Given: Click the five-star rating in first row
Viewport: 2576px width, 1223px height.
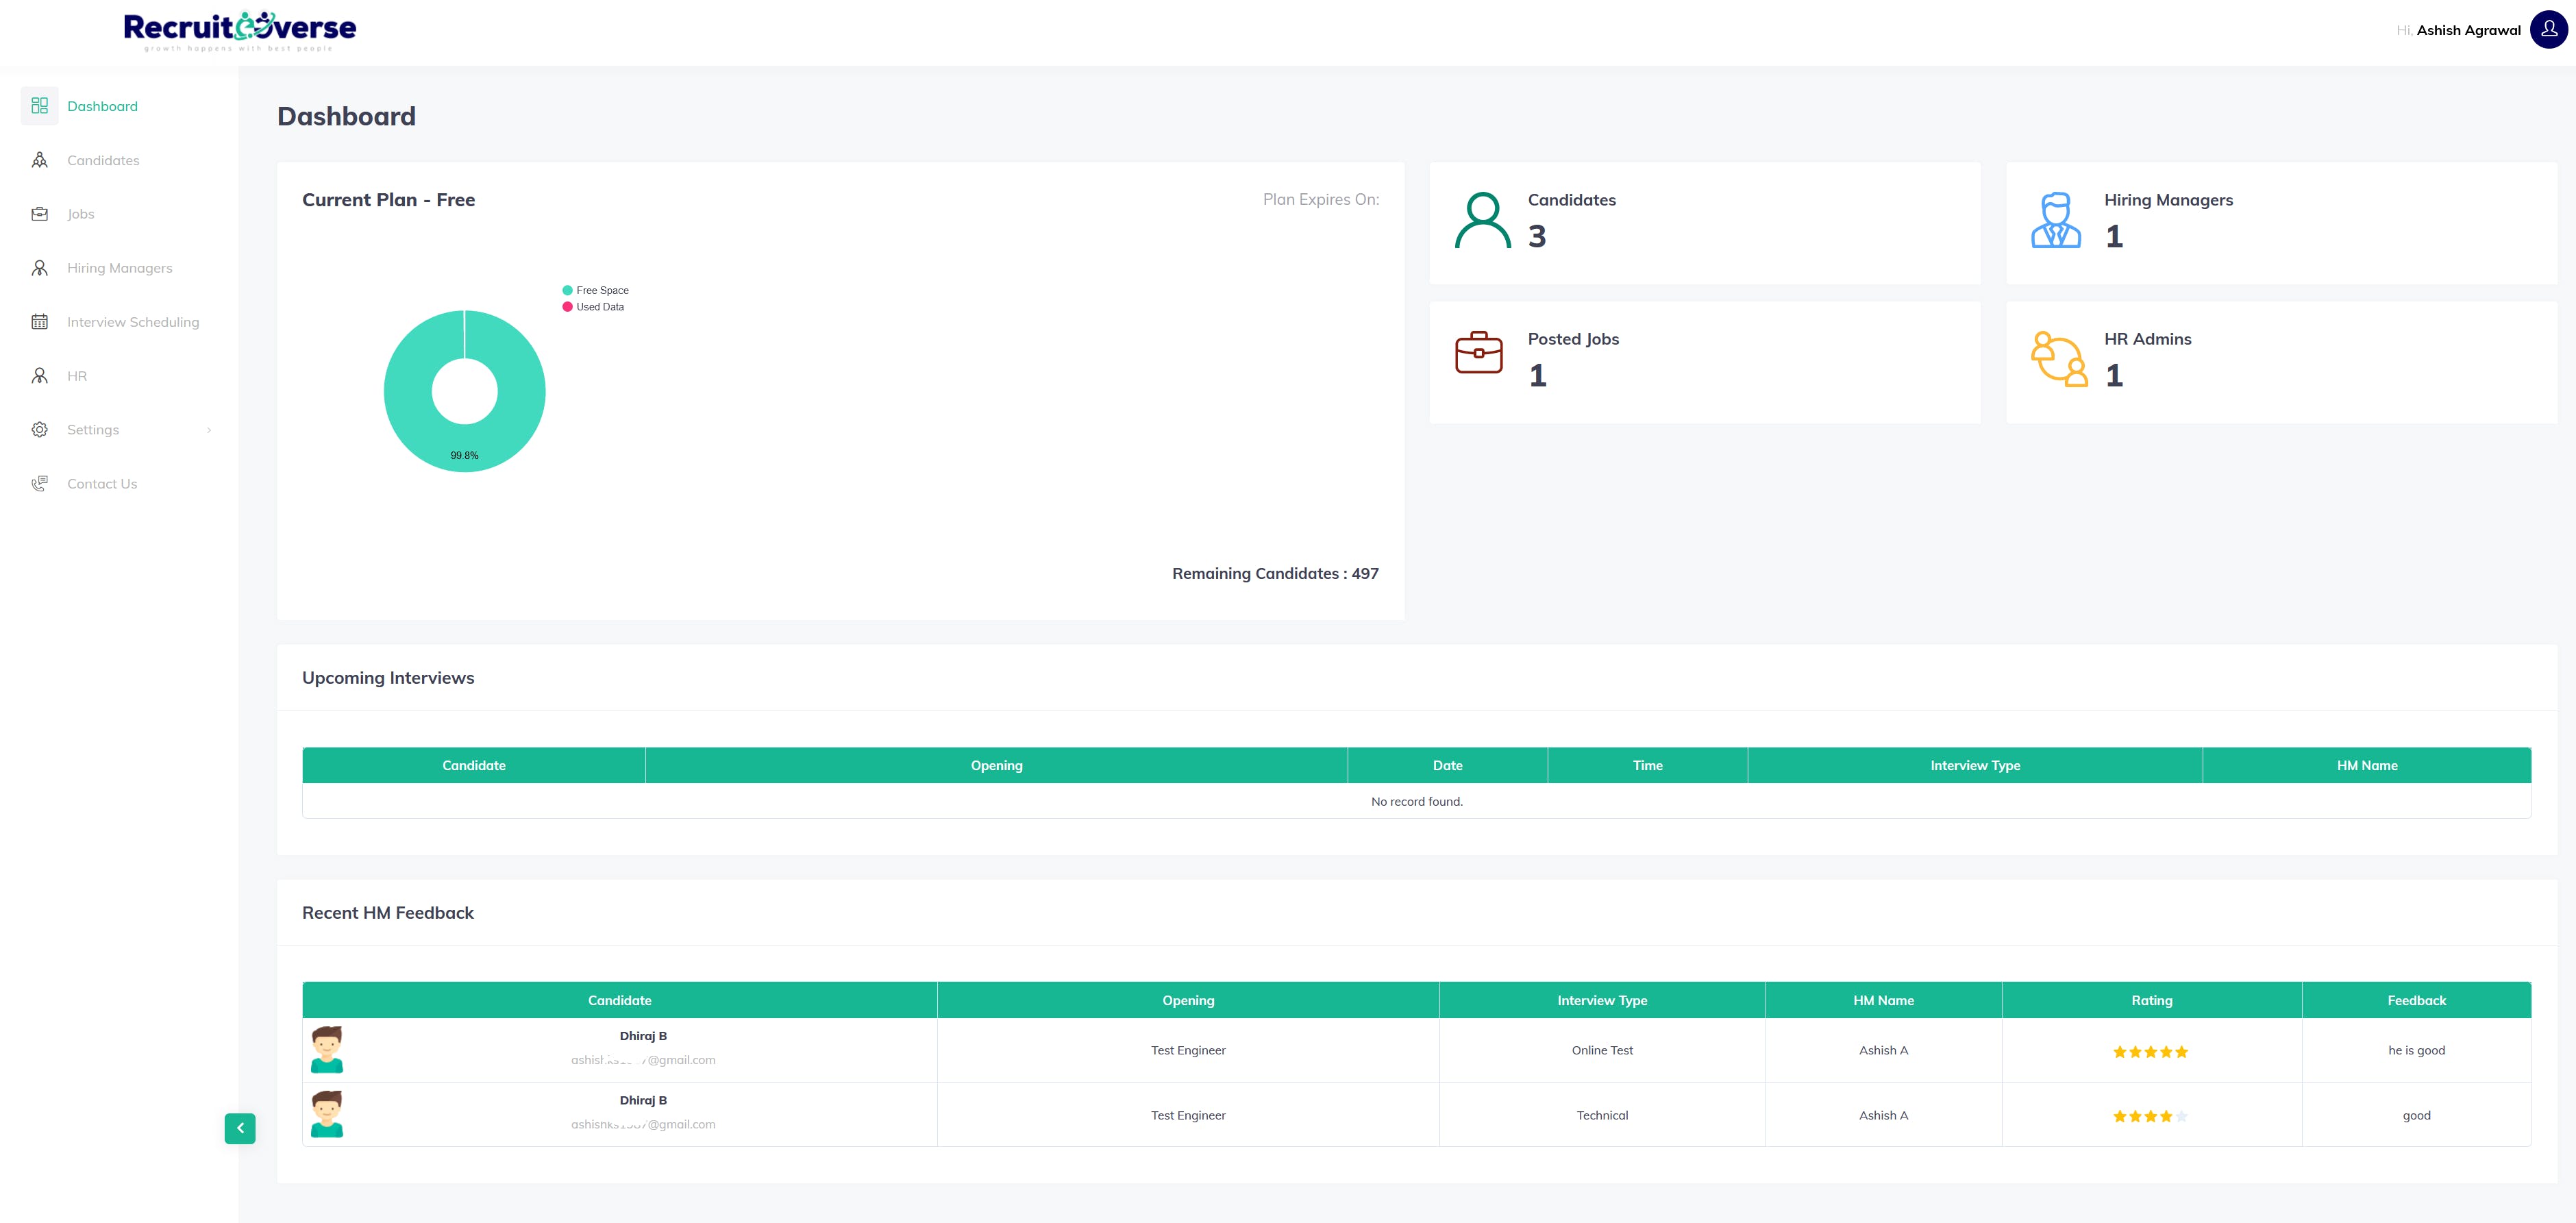Looking at the screenshot, I should [2150, 1052].
